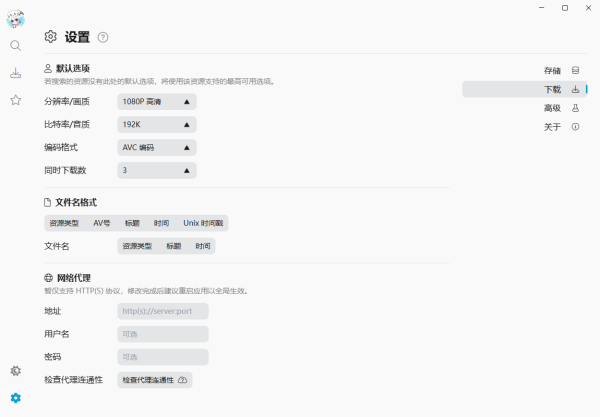Viewport: 600px width, 417px height.
Task: Click the proxy 密码 input field
Action: 163,357
